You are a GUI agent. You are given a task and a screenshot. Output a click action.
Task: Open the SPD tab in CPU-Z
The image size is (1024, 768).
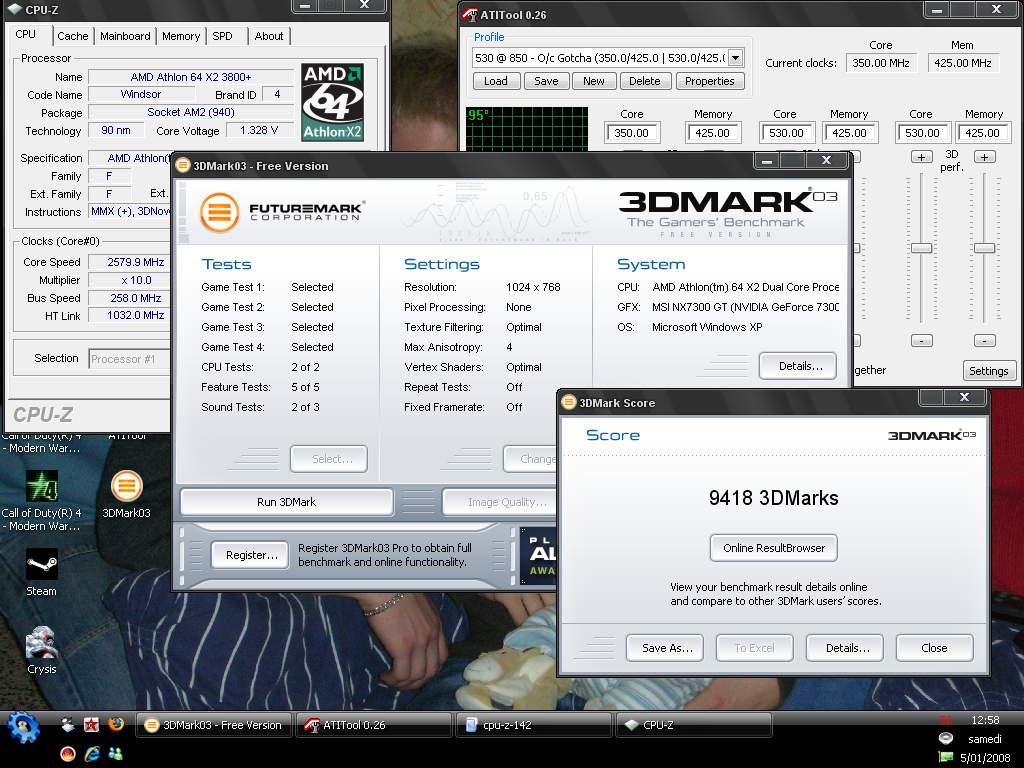pos(222,36)
